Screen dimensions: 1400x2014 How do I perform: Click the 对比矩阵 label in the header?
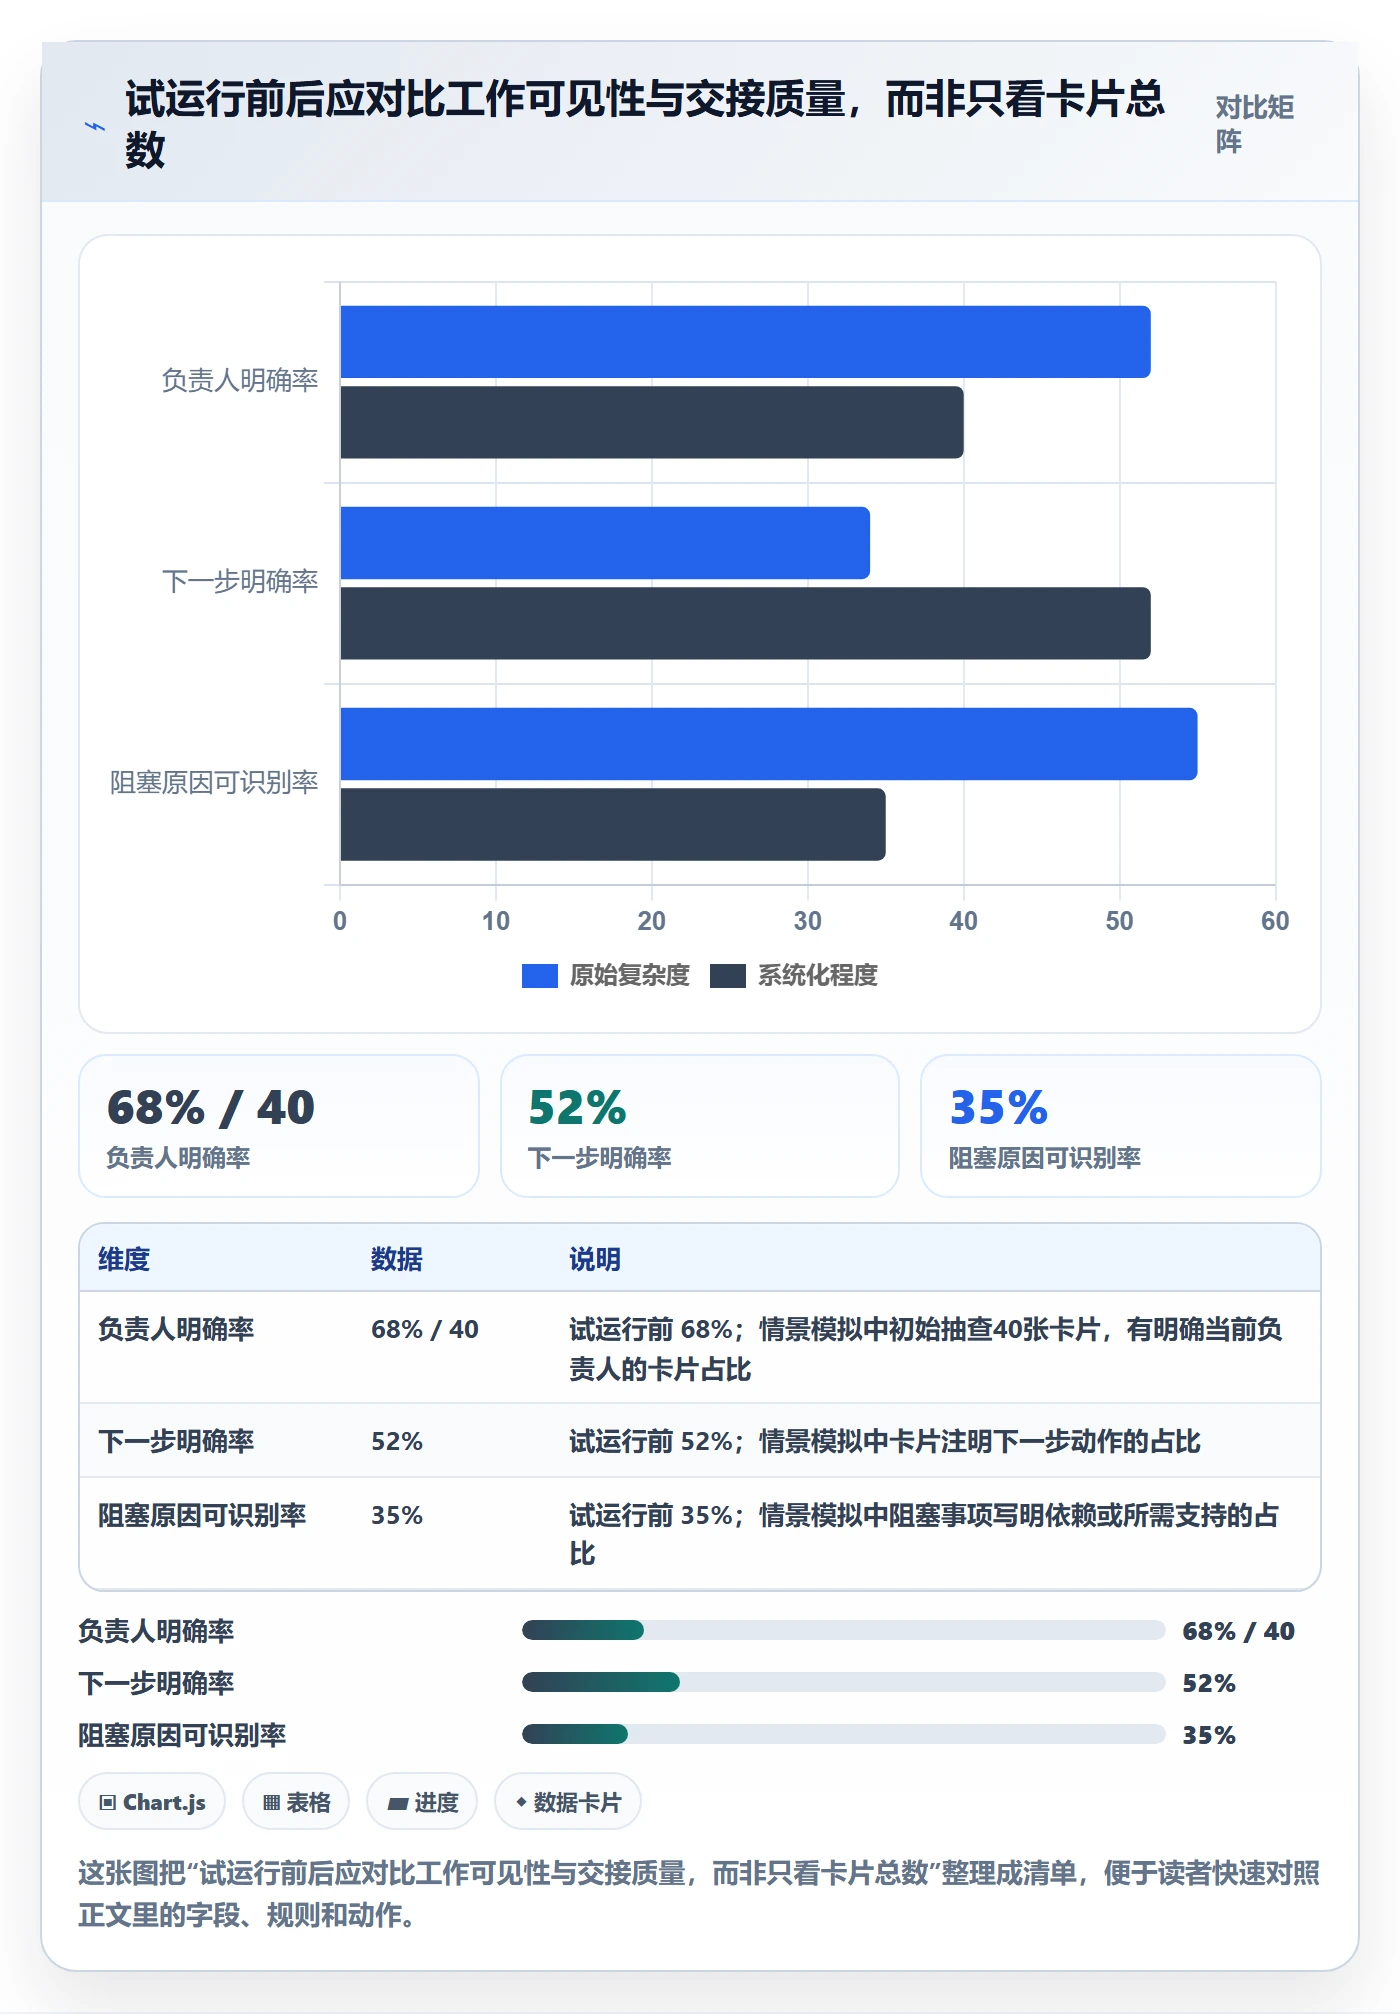pyautogui.click(x=1255, y=124)
